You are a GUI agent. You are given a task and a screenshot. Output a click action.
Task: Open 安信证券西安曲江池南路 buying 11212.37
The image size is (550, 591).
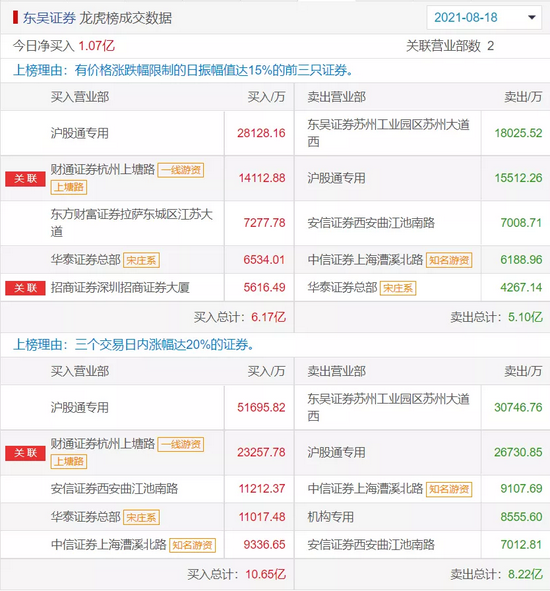114,489
